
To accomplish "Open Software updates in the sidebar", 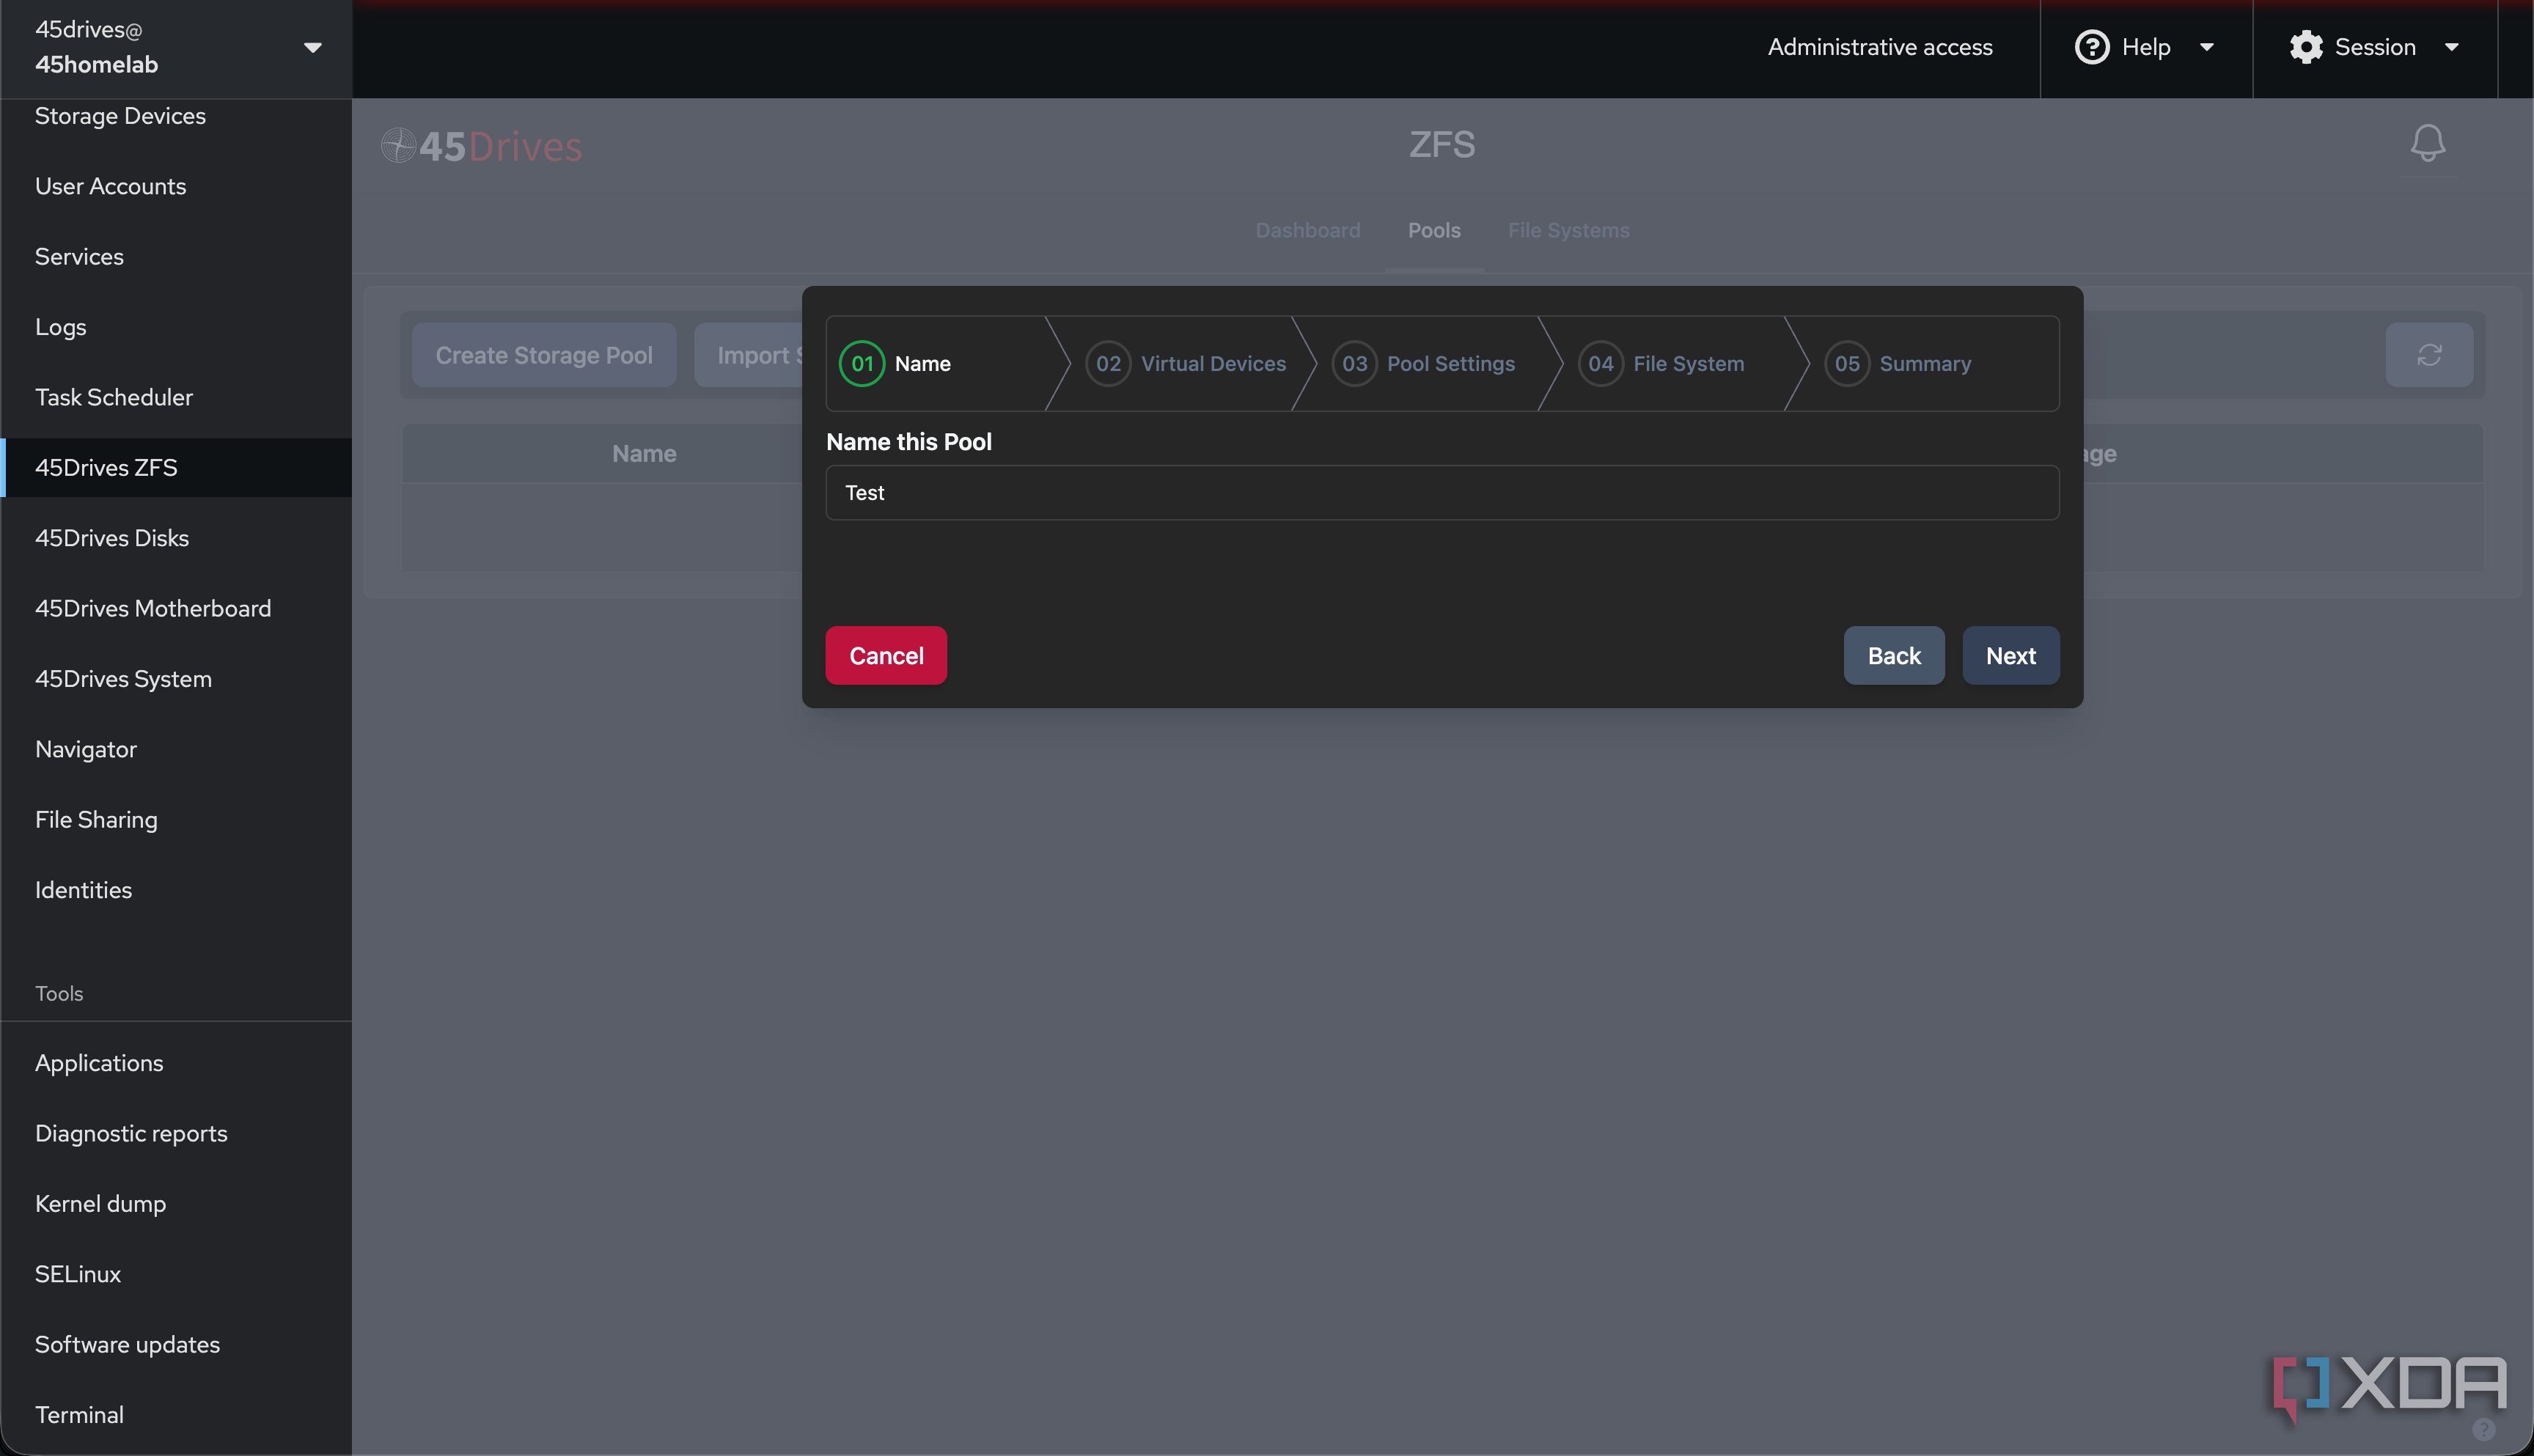I will coord(176,1344).
